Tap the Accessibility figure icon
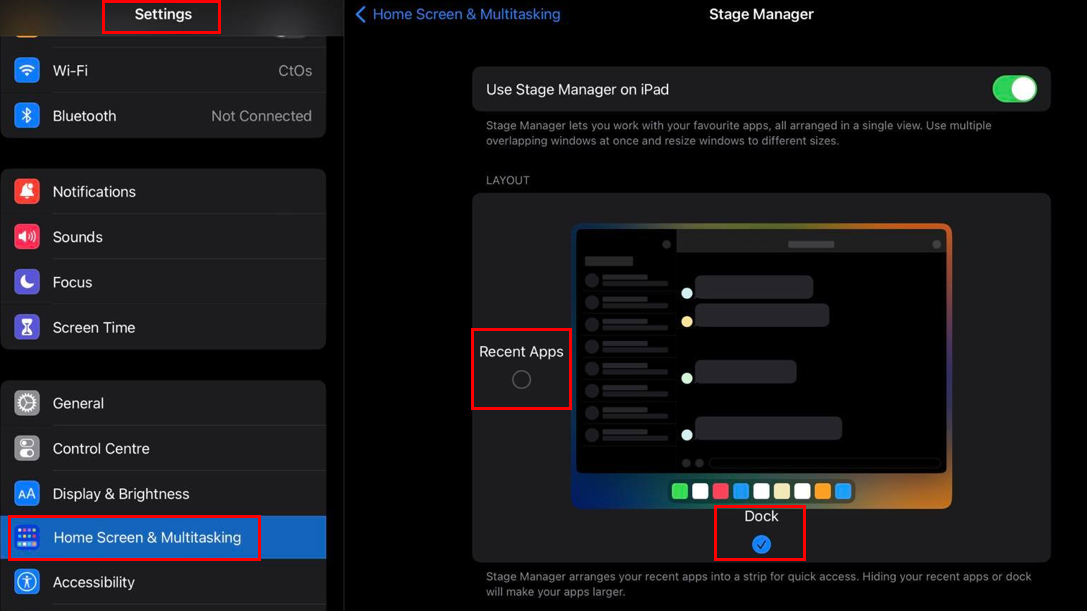 coord(27,582)
